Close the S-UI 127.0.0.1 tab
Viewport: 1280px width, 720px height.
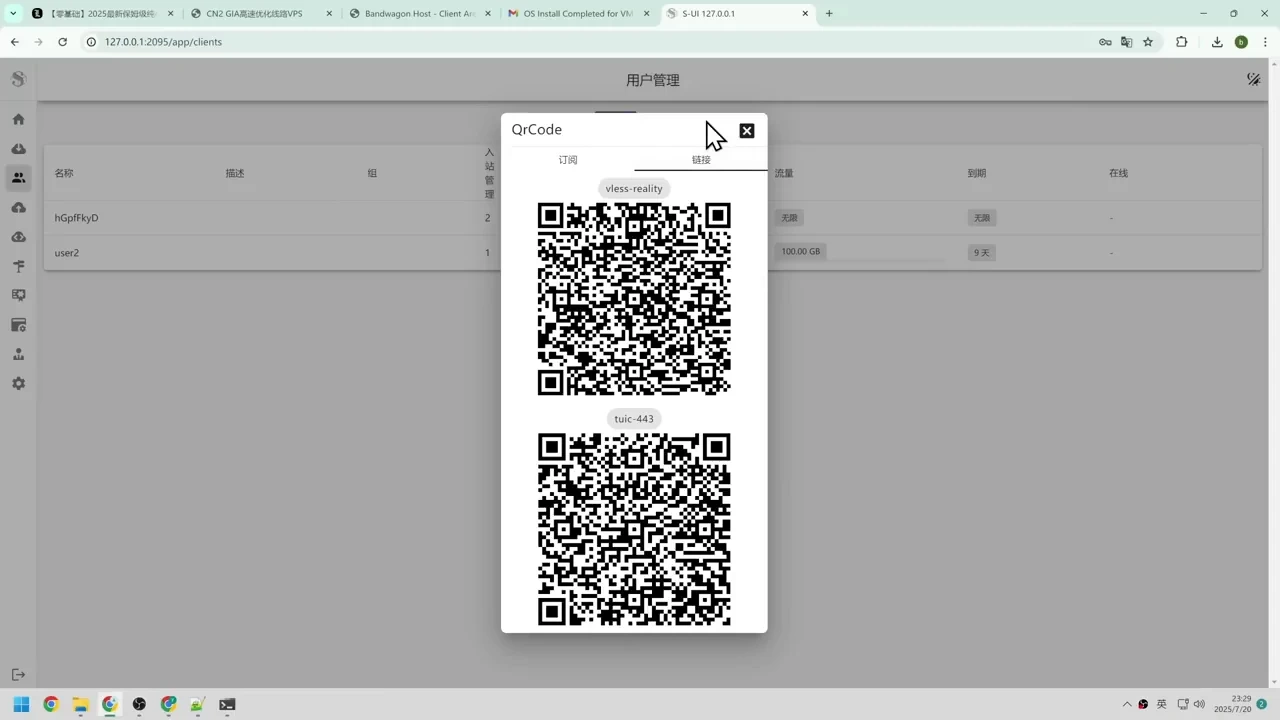click(805, 14)
